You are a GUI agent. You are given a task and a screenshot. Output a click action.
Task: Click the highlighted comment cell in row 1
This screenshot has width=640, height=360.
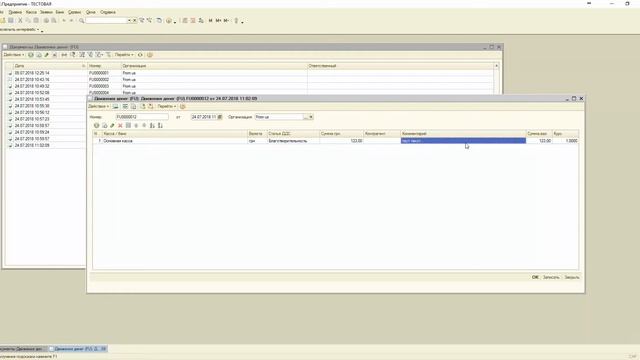click(x=463, y=141)
